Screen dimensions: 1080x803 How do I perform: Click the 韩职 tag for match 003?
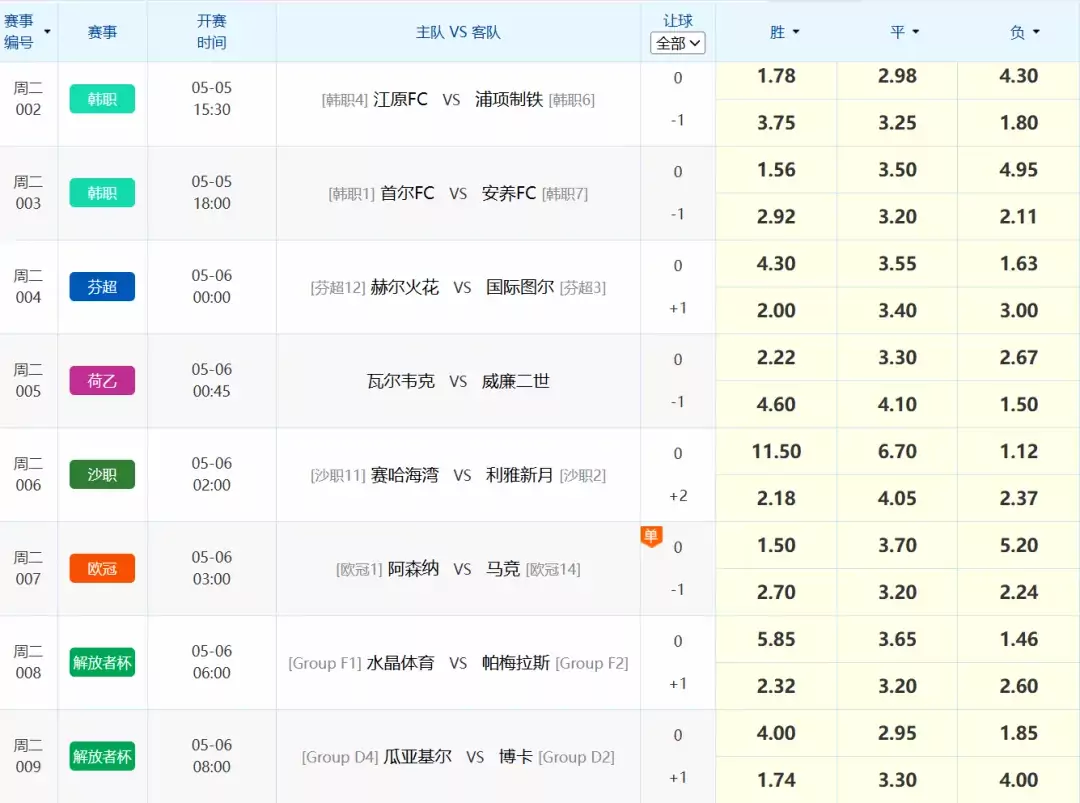[102, 193]
